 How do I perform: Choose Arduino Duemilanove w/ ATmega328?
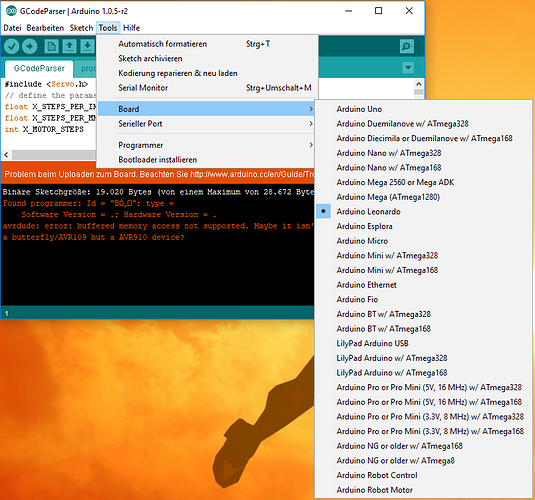coord(424,124)
